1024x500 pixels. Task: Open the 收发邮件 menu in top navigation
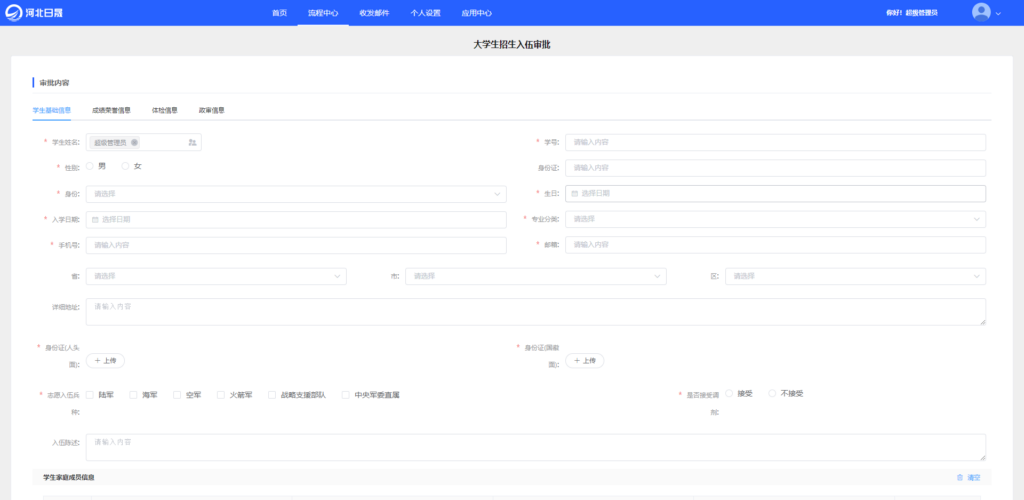[x=374, y=13]
